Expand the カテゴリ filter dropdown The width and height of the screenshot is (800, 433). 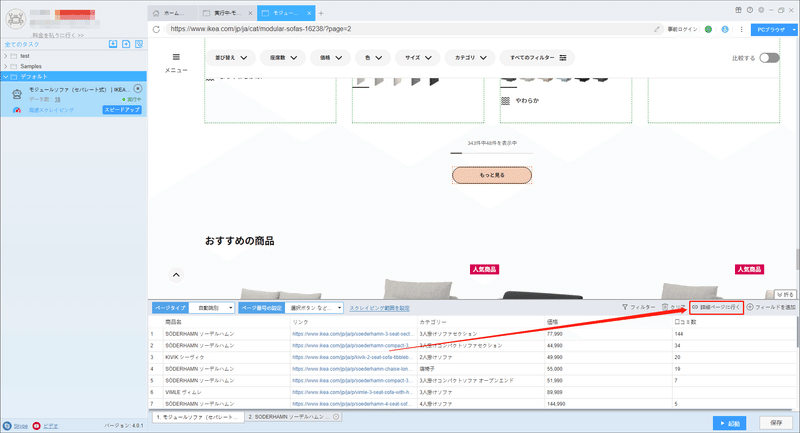(x=470, y=58)
